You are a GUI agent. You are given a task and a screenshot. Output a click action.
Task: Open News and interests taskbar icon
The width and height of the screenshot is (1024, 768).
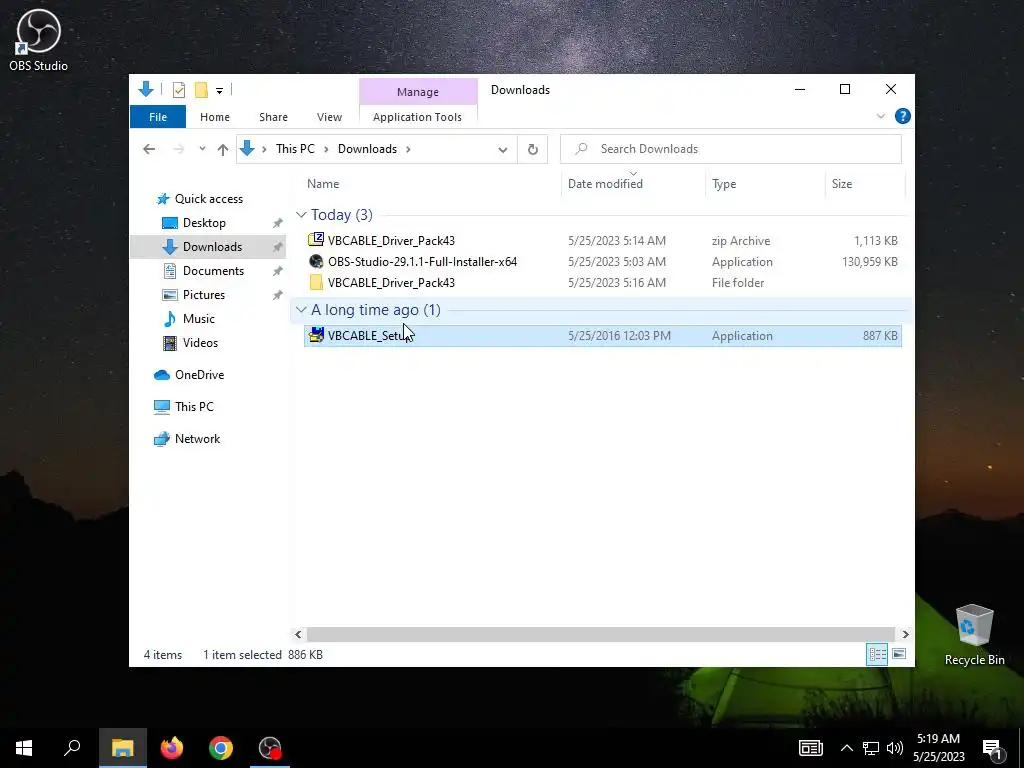pos(810,748)
